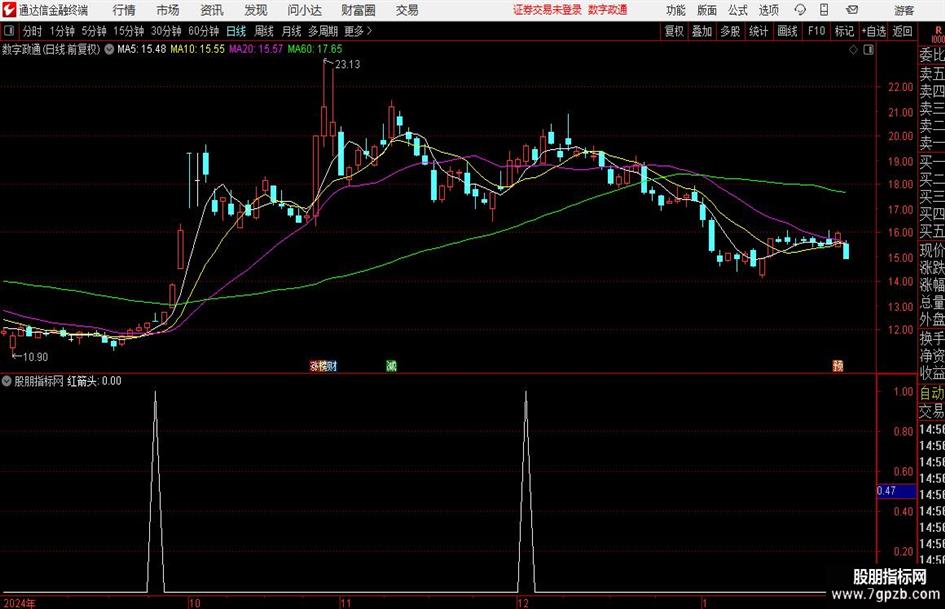Click the customer service headset icon

pos(800,10)
